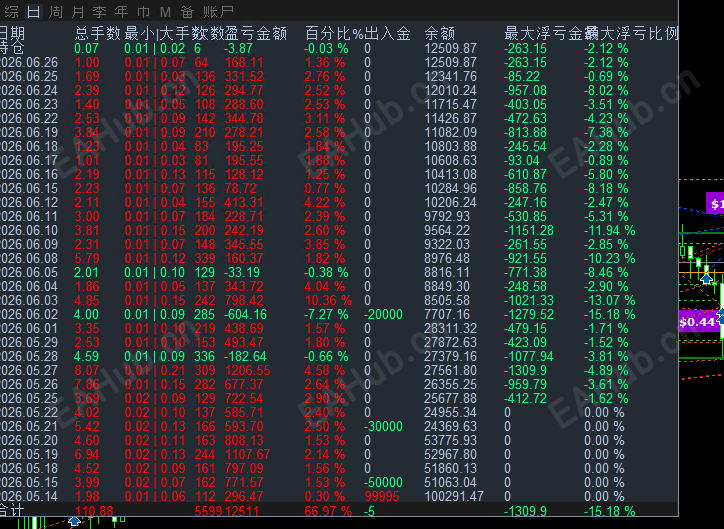Select the 年 yearly tab
724x529 pixels.
click(x=121, y=12)
